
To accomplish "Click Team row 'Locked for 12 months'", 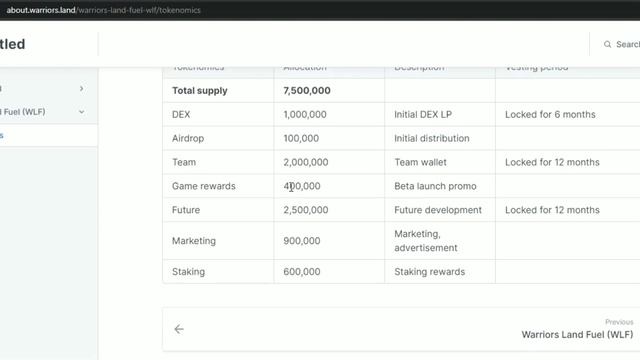I will pyautogui.click(x=552, y=162).
